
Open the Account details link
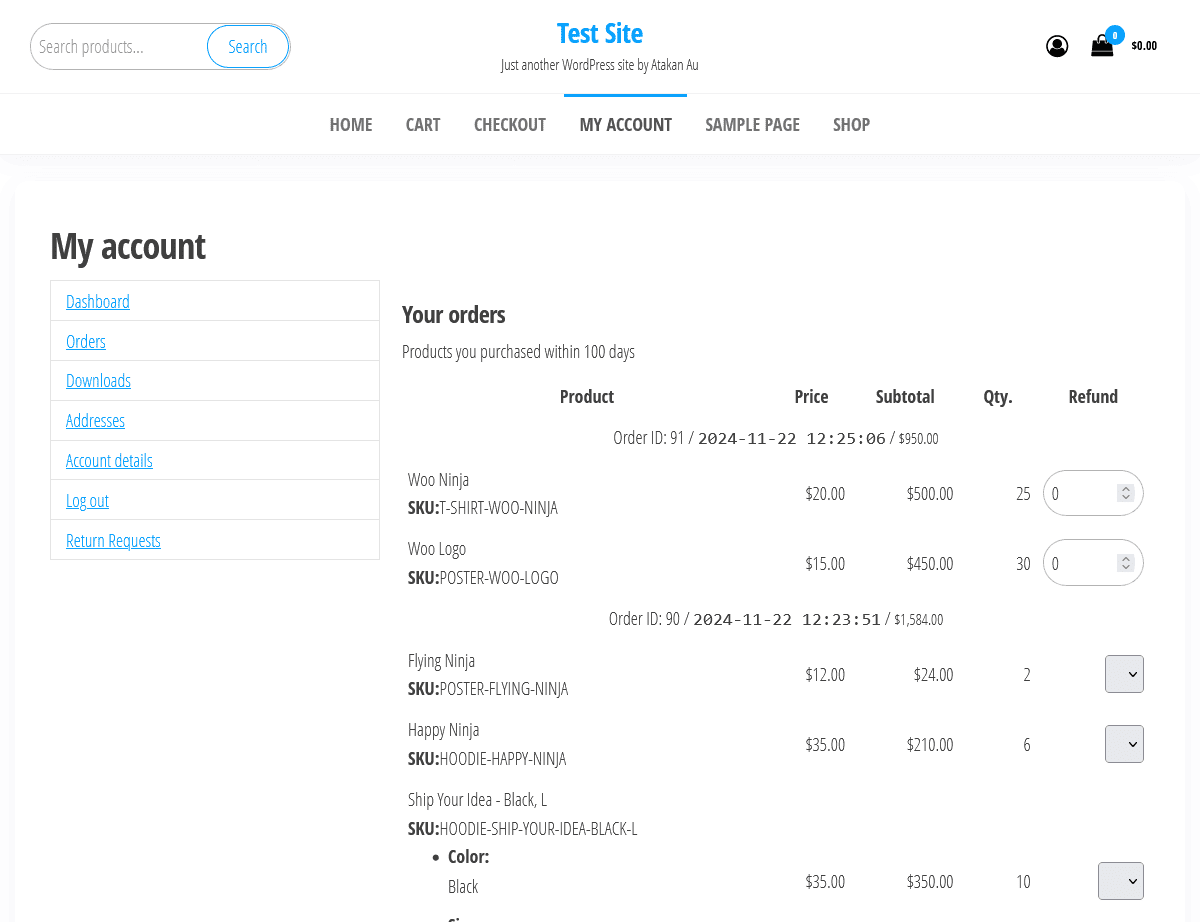coord(109,460)
